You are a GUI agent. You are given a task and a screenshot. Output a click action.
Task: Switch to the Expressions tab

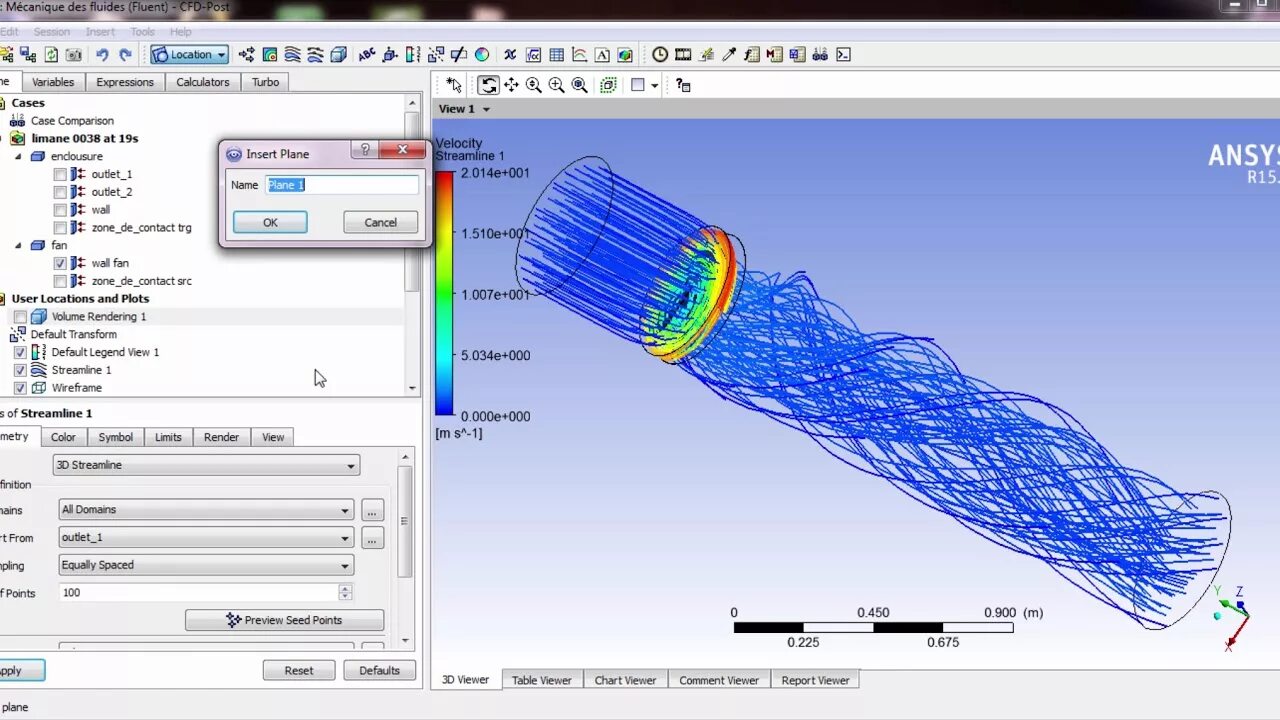click(x=125, y=82)
